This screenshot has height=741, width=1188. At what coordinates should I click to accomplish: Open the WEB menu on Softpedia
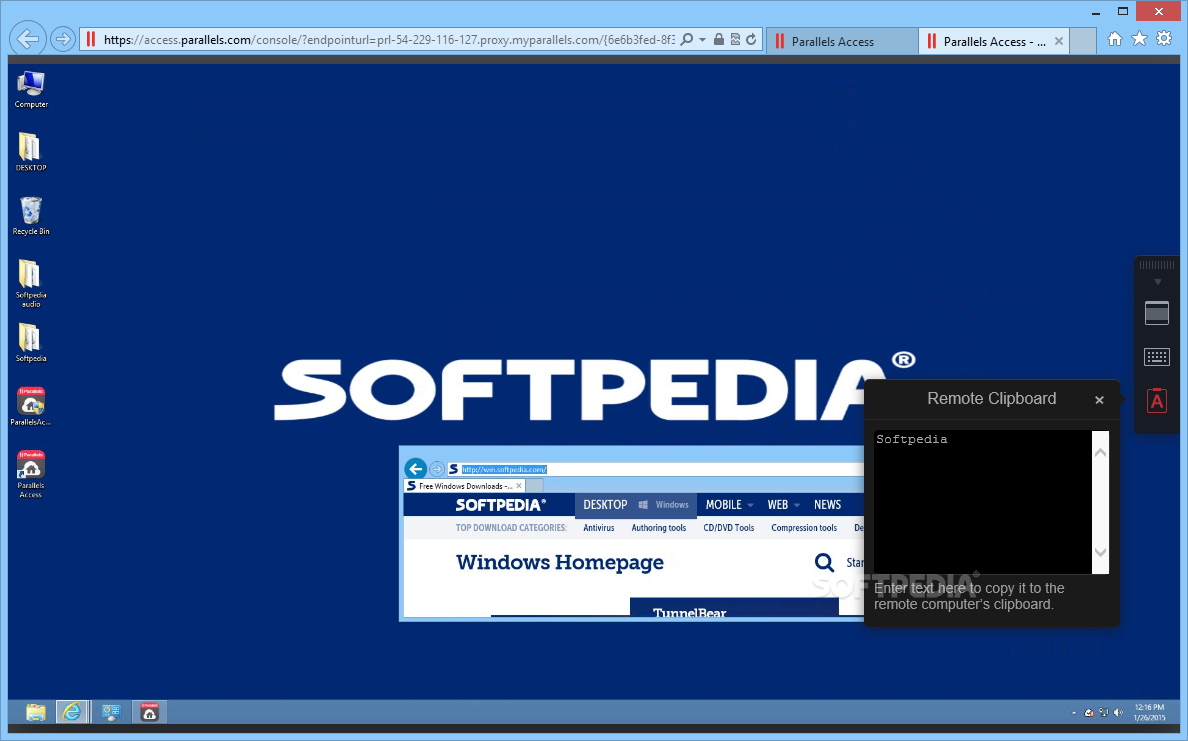pyautogui.click(x=777, y=505)
